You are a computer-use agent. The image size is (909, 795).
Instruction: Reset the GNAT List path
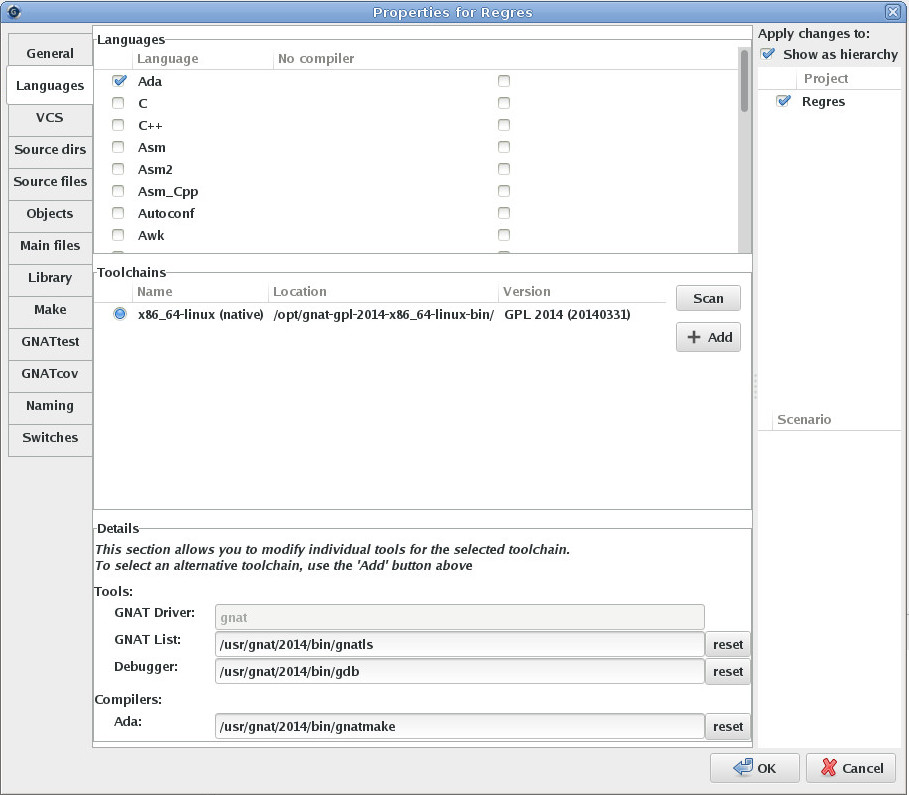pos(728,644)
